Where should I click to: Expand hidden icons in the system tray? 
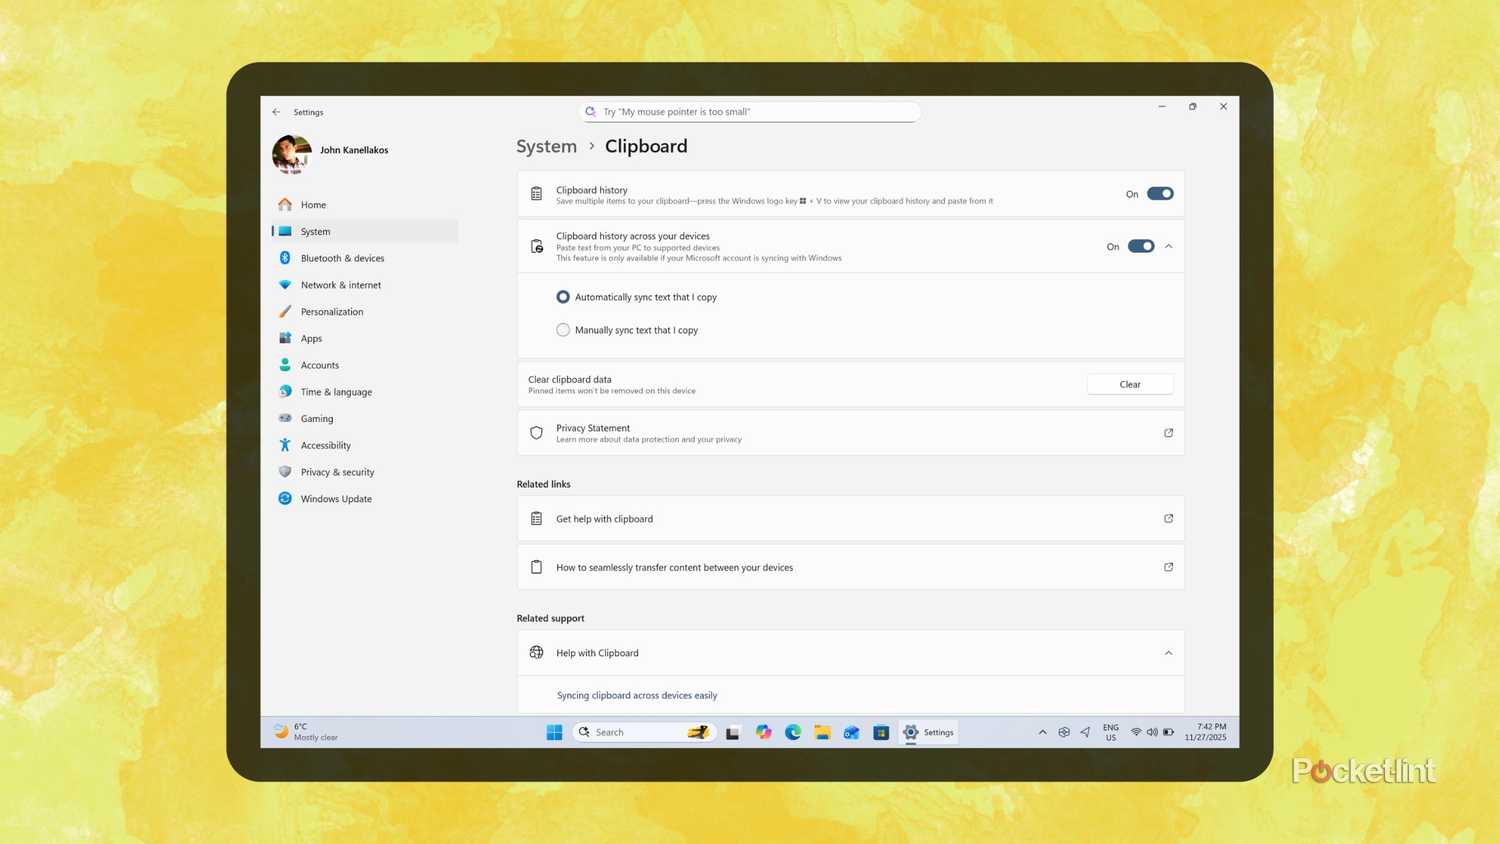(1042, 732)
